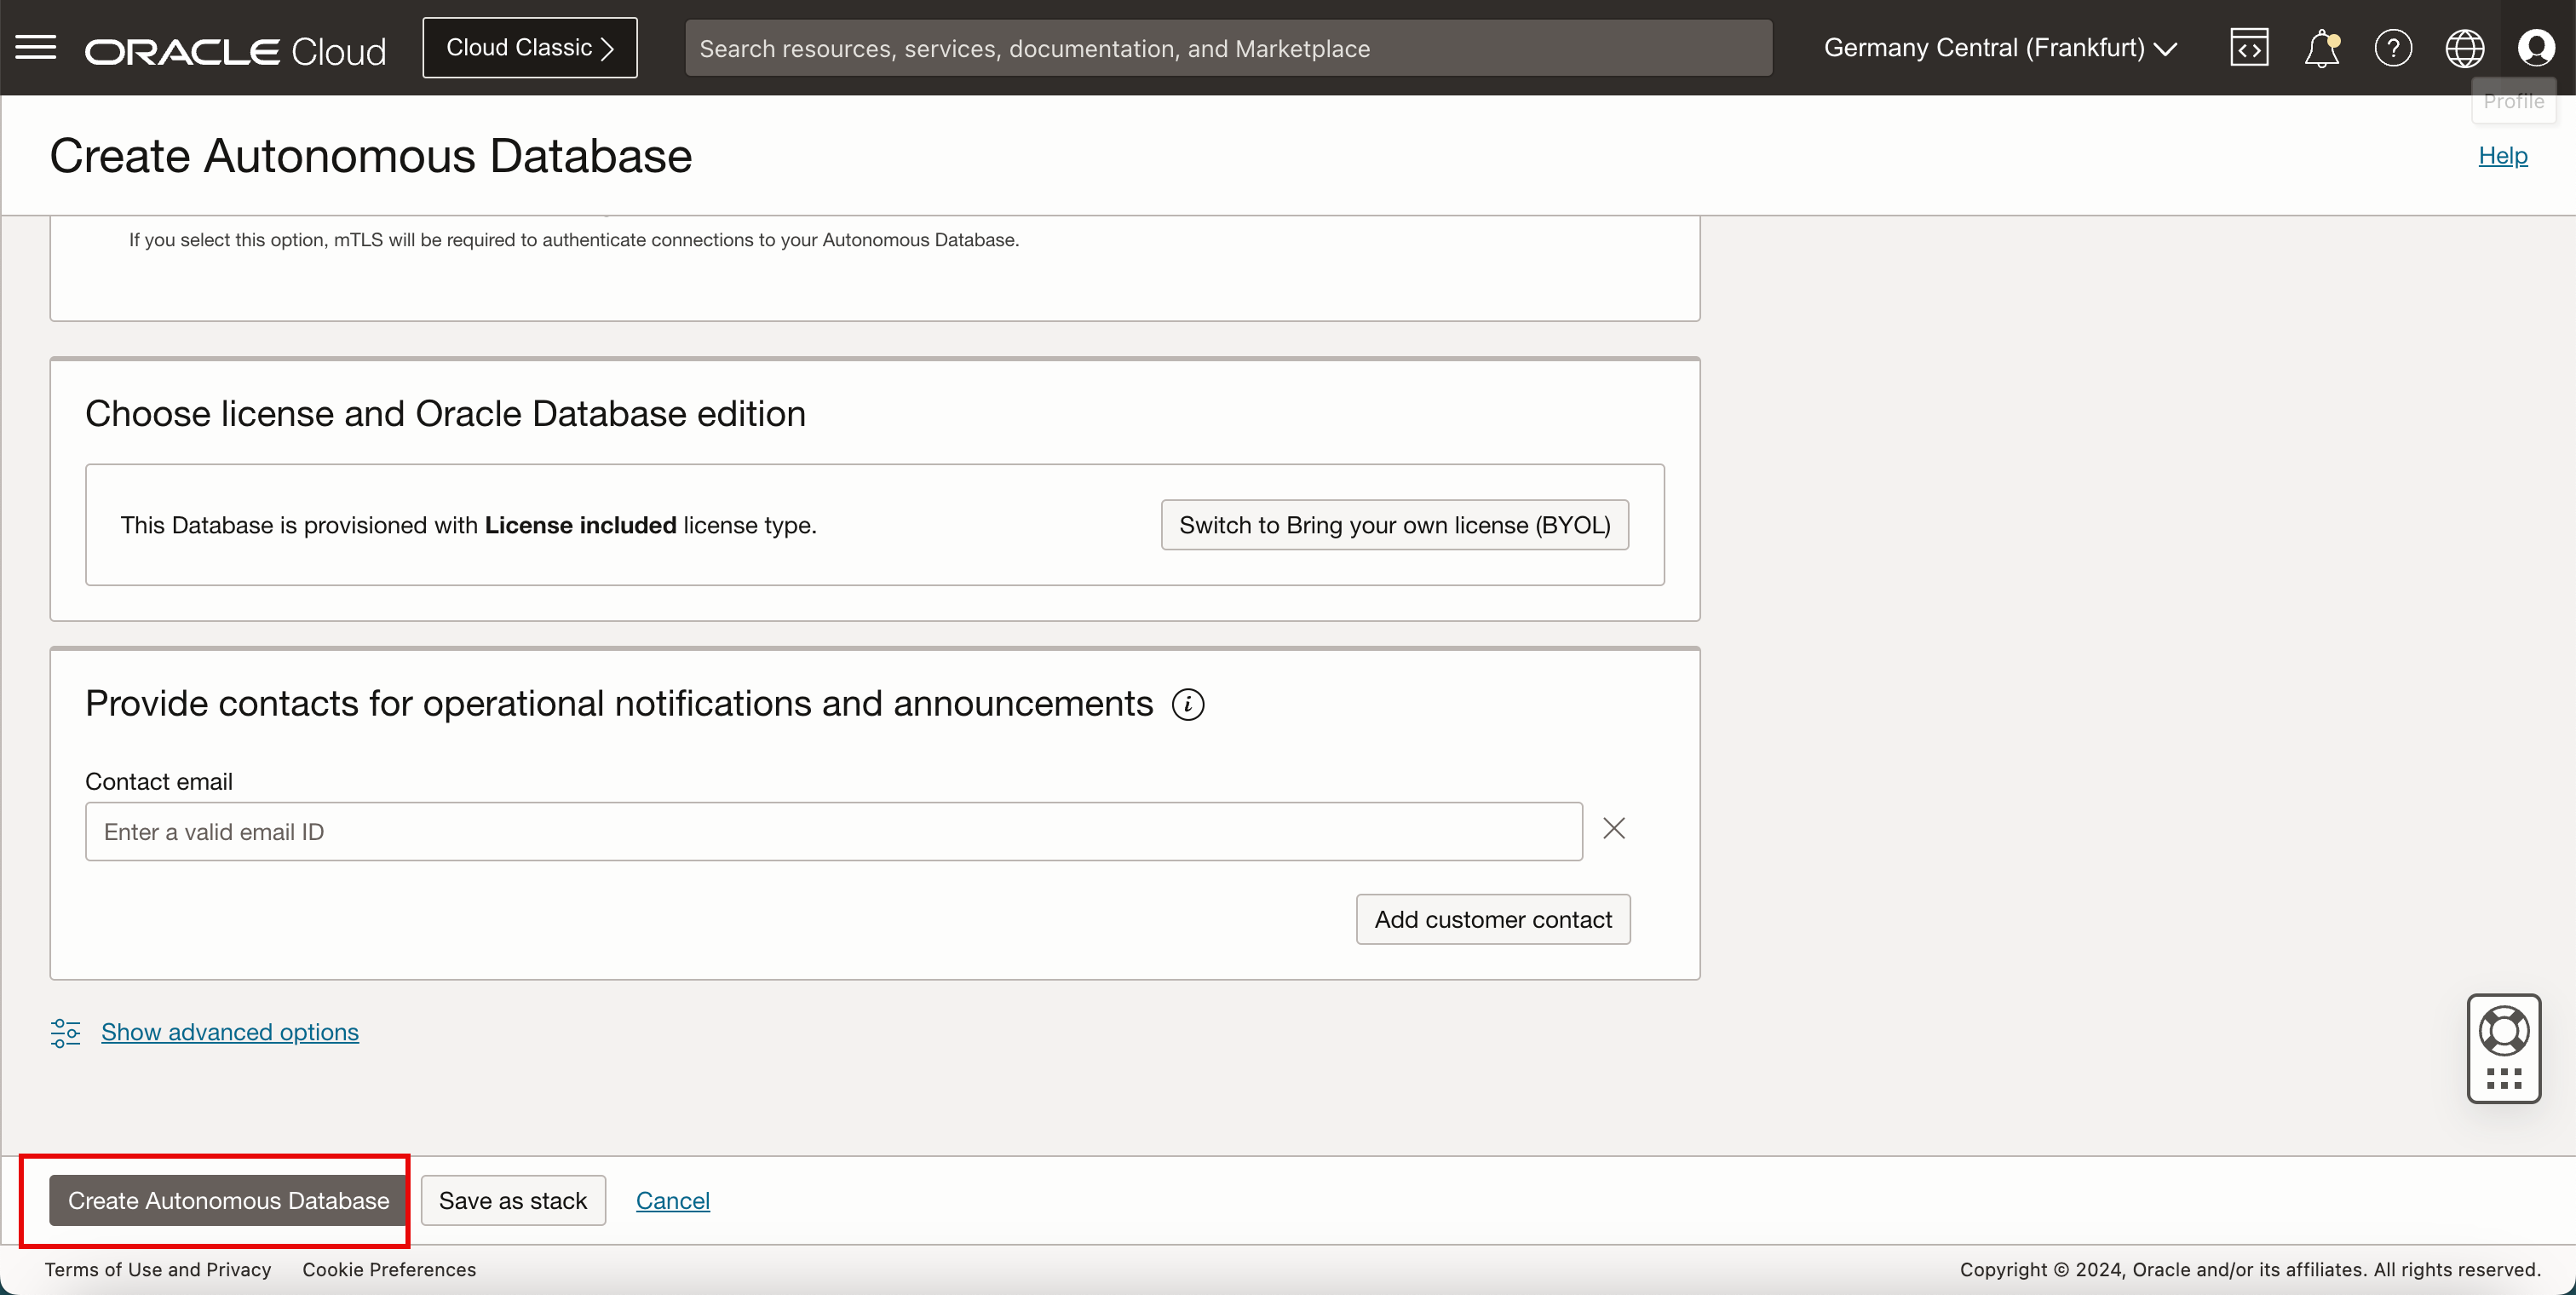
Task: Switch to Bring your own license (BYOL)
Action: click(1394, 525)
